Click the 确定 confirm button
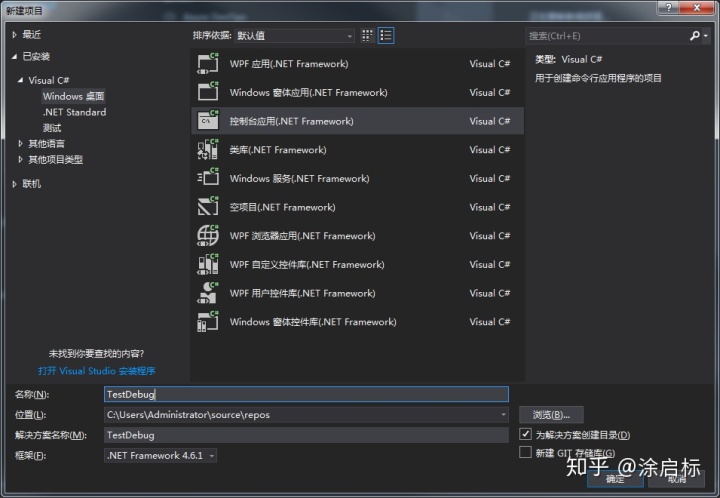Screen dimensions: 720x498 (615, 479)
